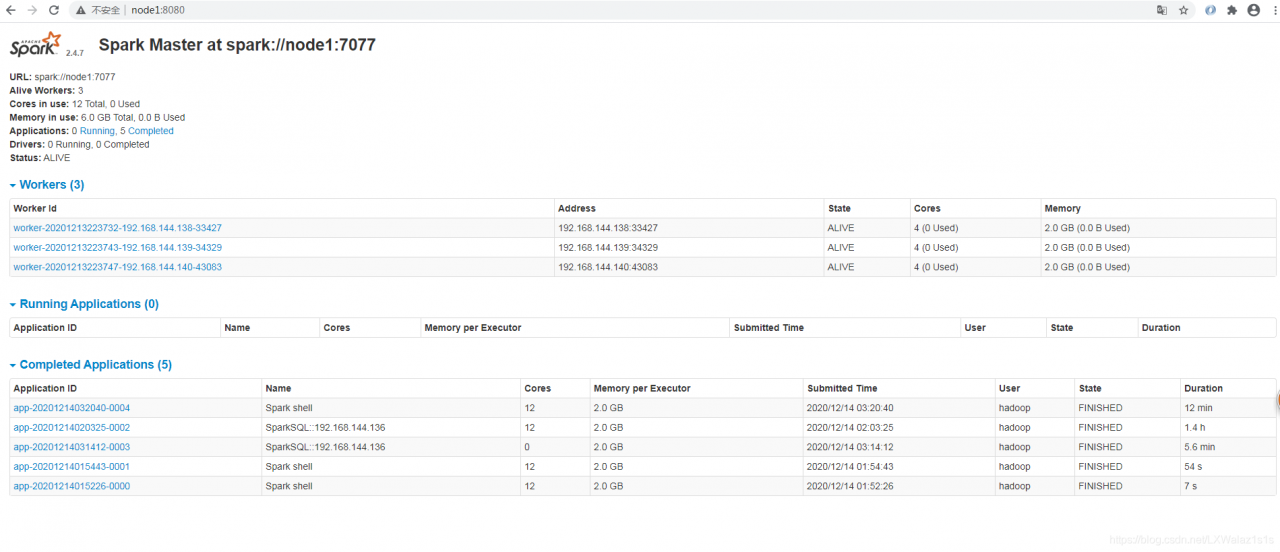
Task: Go back to the previous page
Action: point(11,10)
